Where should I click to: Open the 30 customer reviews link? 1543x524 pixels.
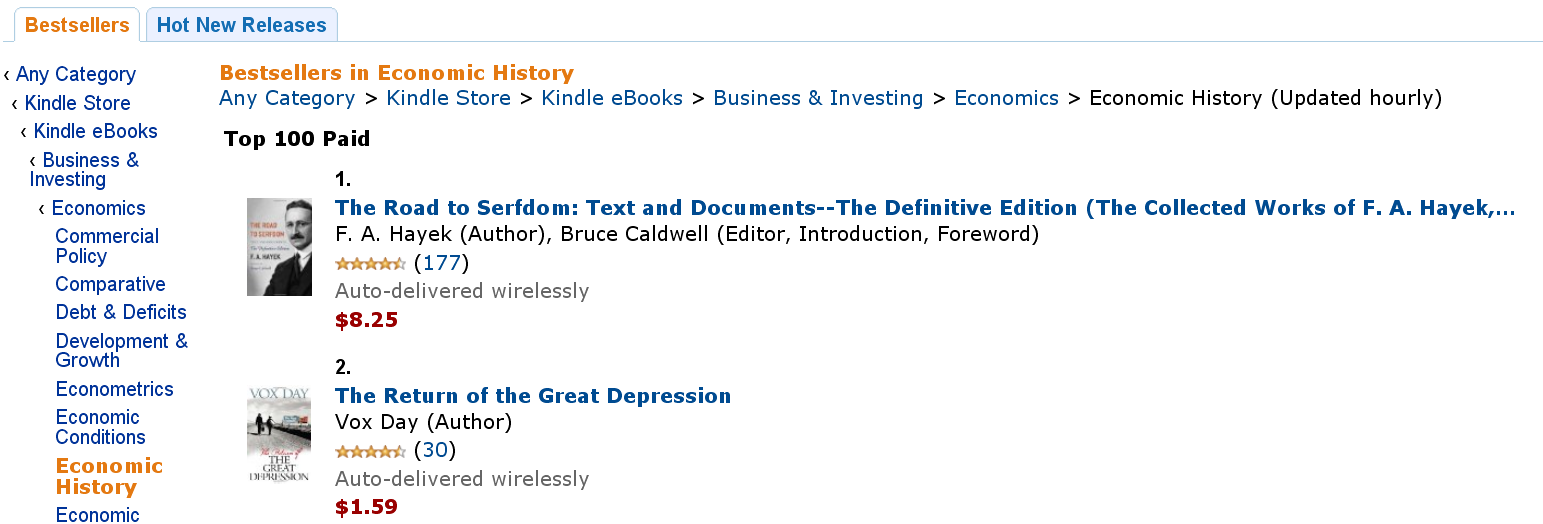pyautogui.click(x=435, y=451)
